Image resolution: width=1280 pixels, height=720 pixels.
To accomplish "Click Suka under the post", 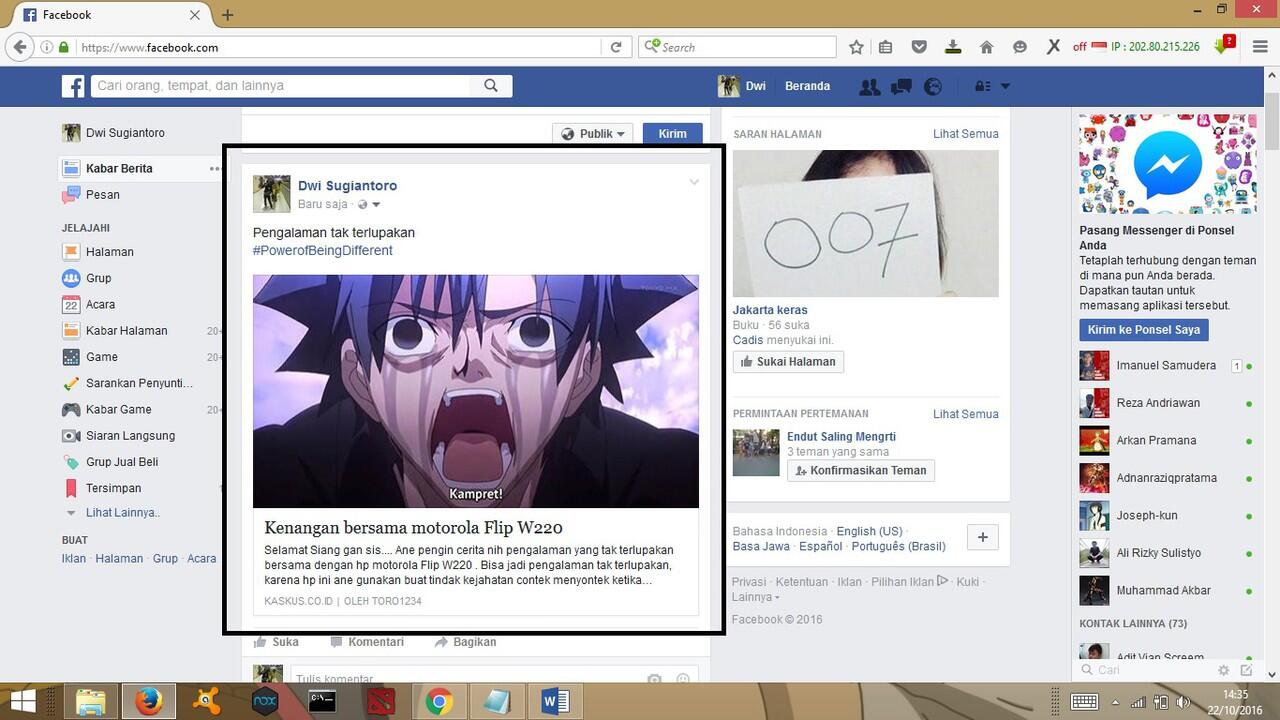I will [276, 642].
